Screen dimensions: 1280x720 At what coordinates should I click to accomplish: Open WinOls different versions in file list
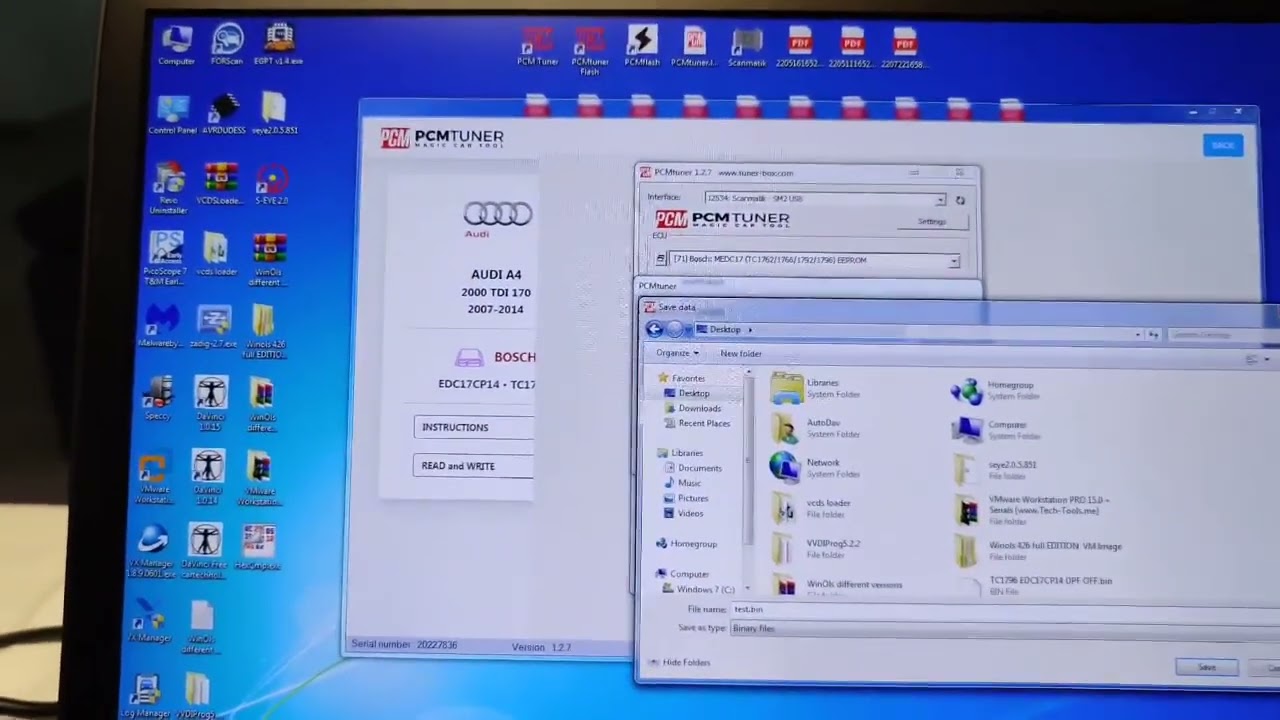(838, 587)
